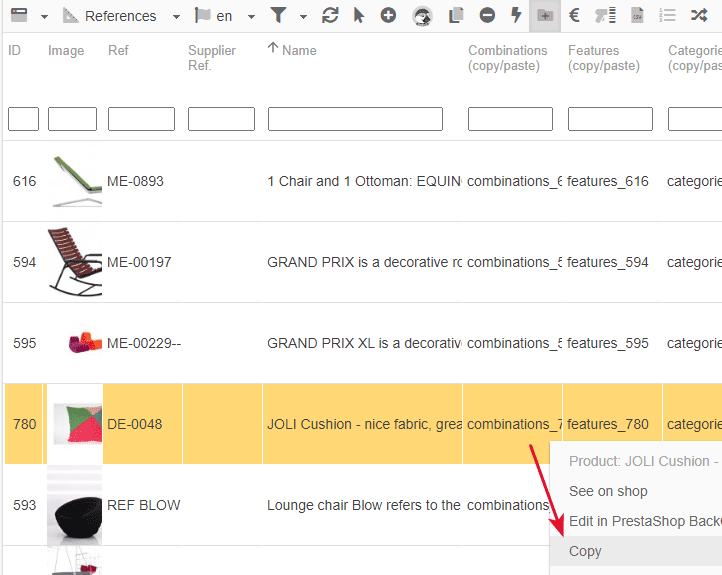Click the Name filter input field
The height and width of the screenshot is (575, 722).
[355, 119]
